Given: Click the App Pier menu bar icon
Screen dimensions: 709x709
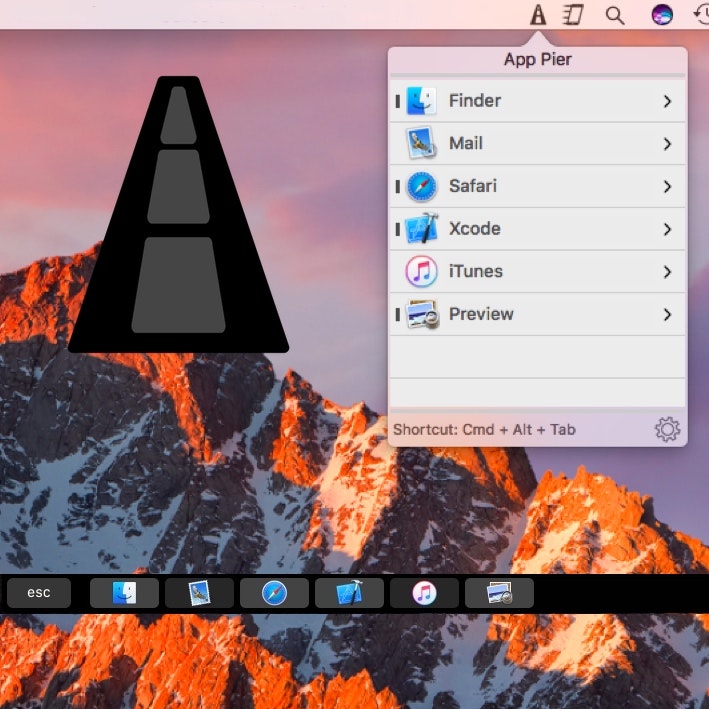Looking at the screenshot, I should [x=538, y=15].
